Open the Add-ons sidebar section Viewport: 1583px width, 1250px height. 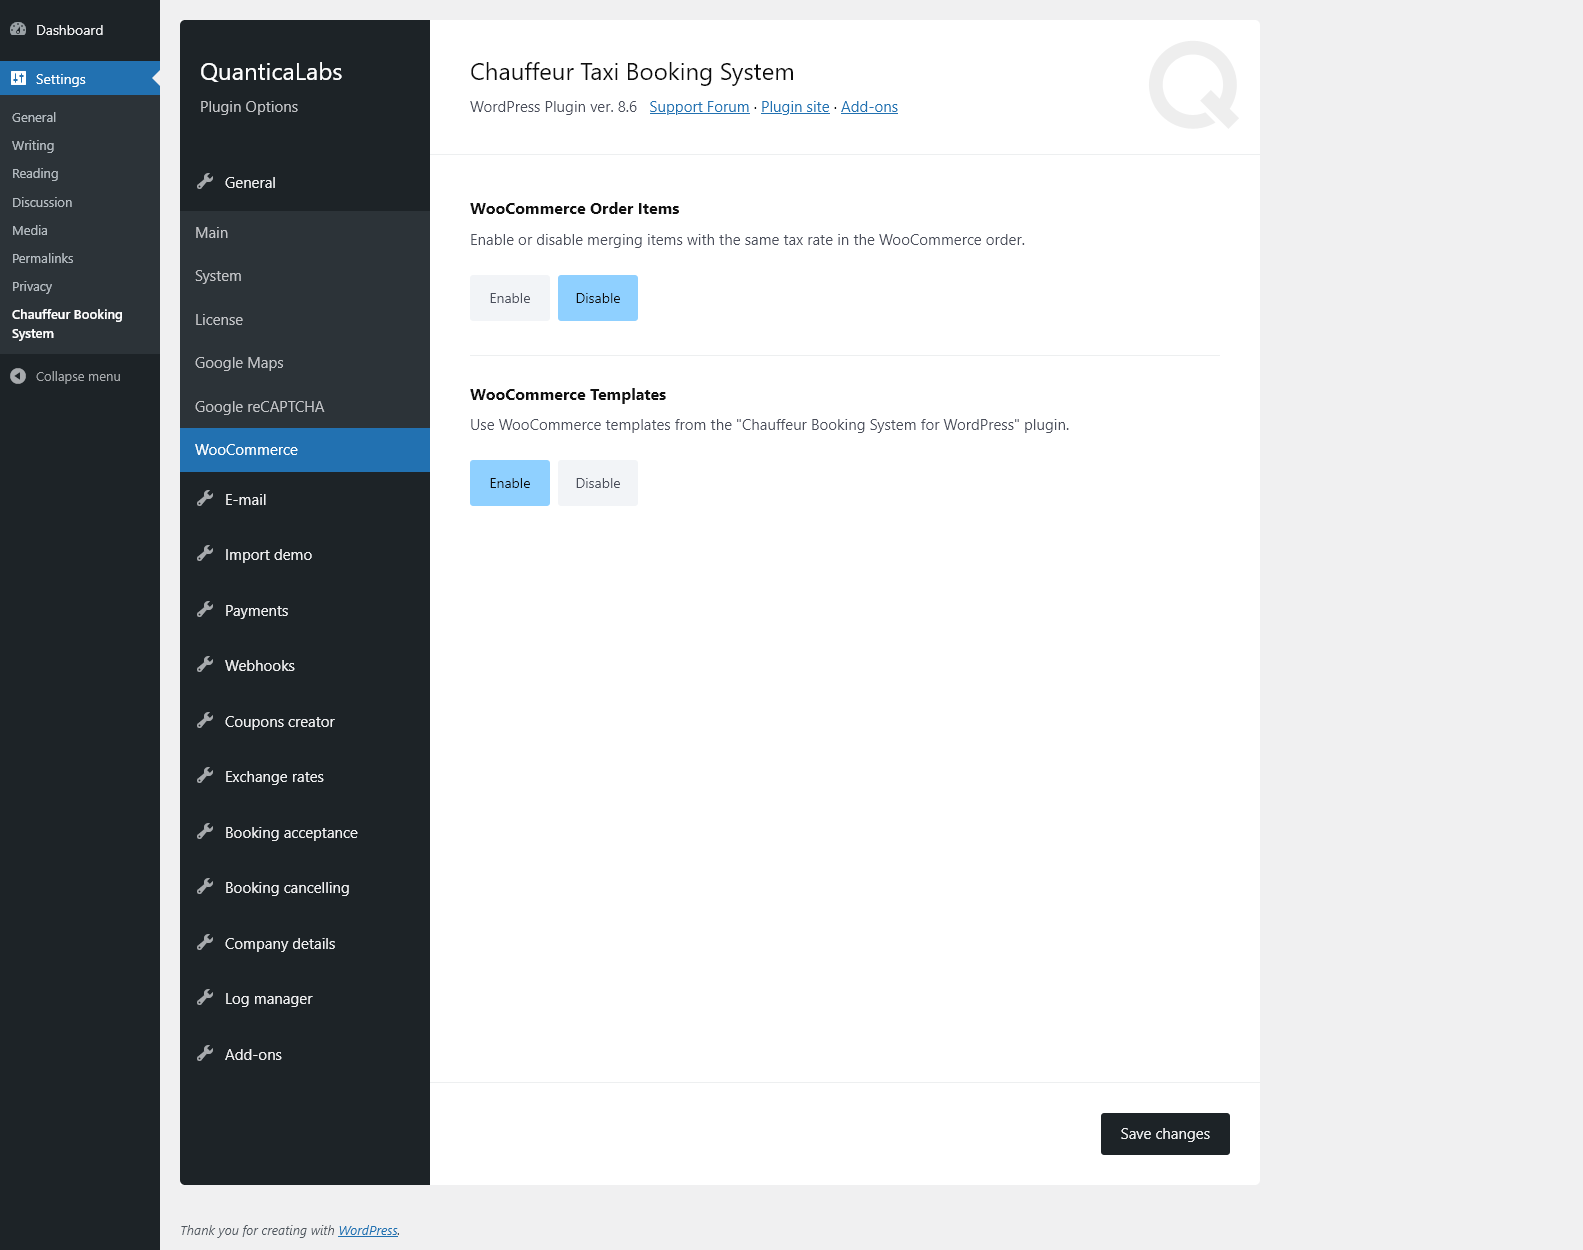(x=305, y=1055)
